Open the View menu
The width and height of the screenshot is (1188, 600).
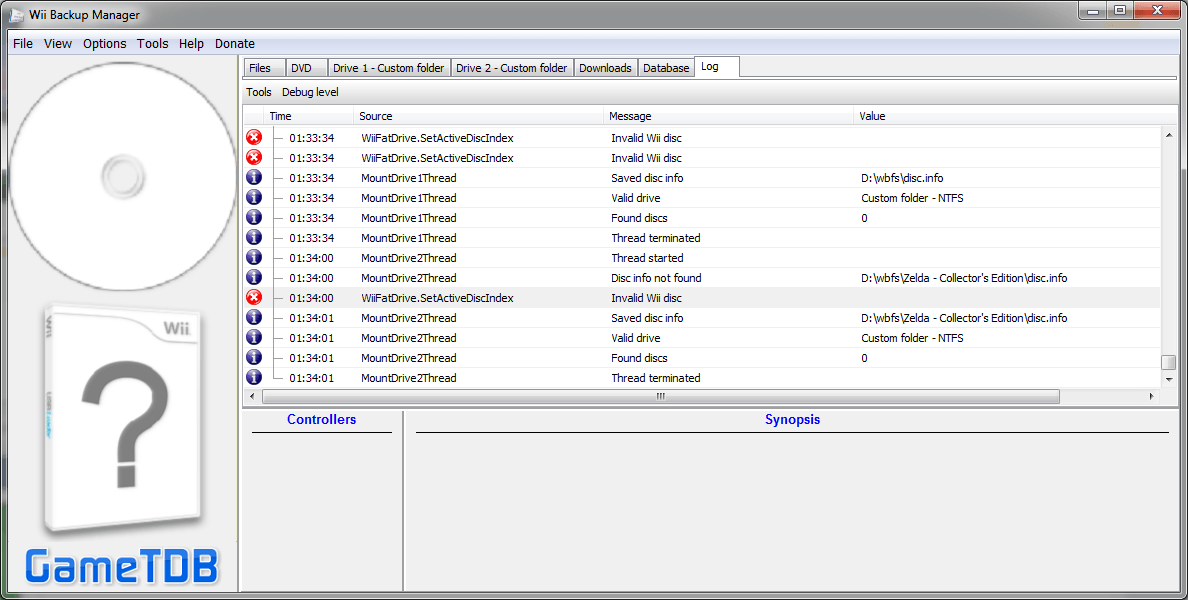(58, 43)
